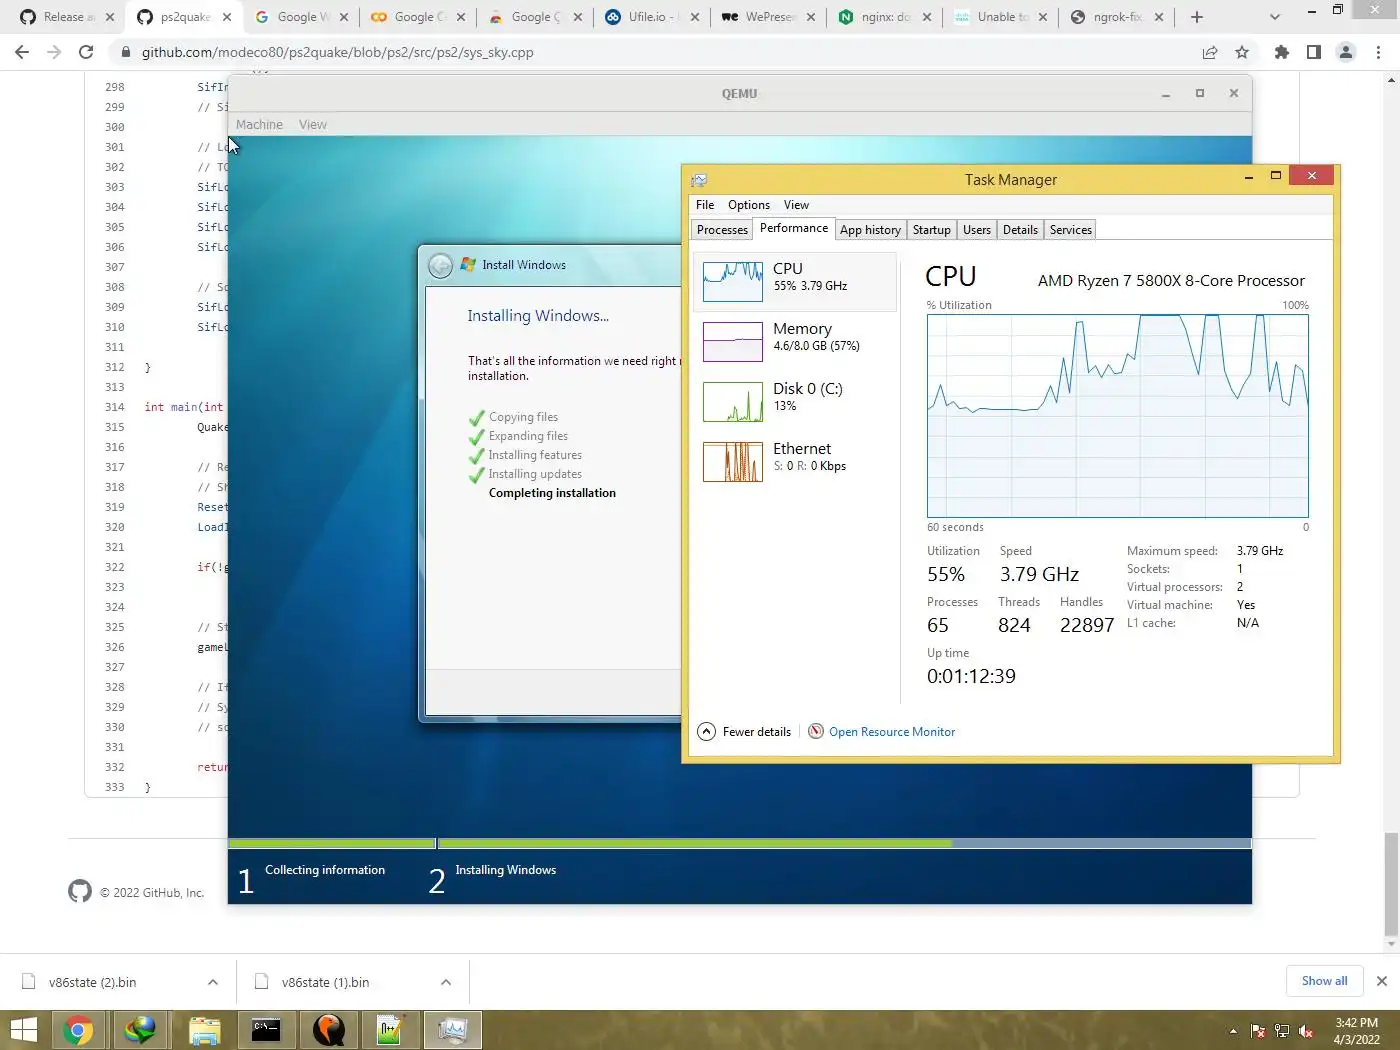Click Open Resource Monitor link

(x=892, y=732)
